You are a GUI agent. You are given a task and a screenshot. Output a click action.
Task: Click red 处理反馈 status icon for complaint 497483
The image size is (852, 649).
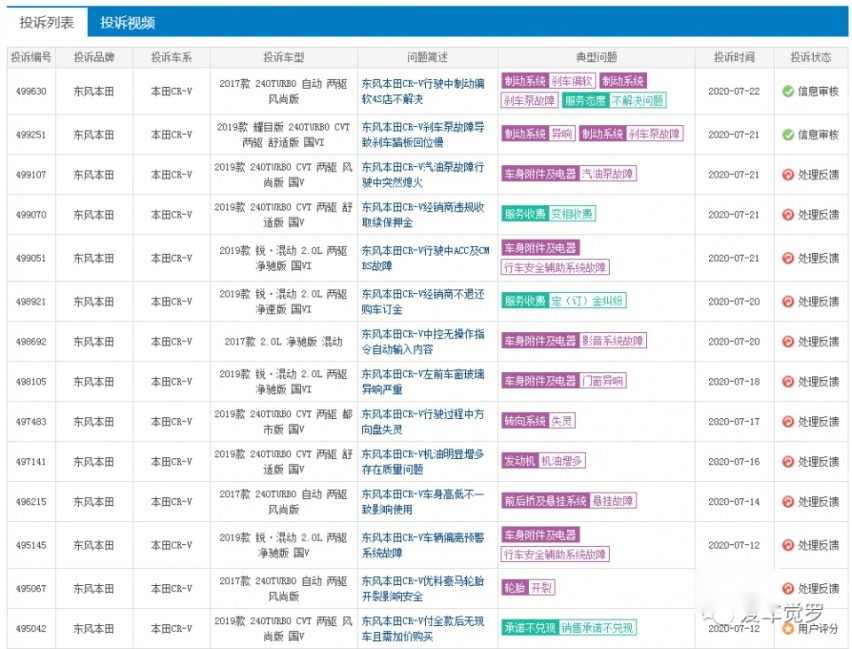click(x=788, y=422)
